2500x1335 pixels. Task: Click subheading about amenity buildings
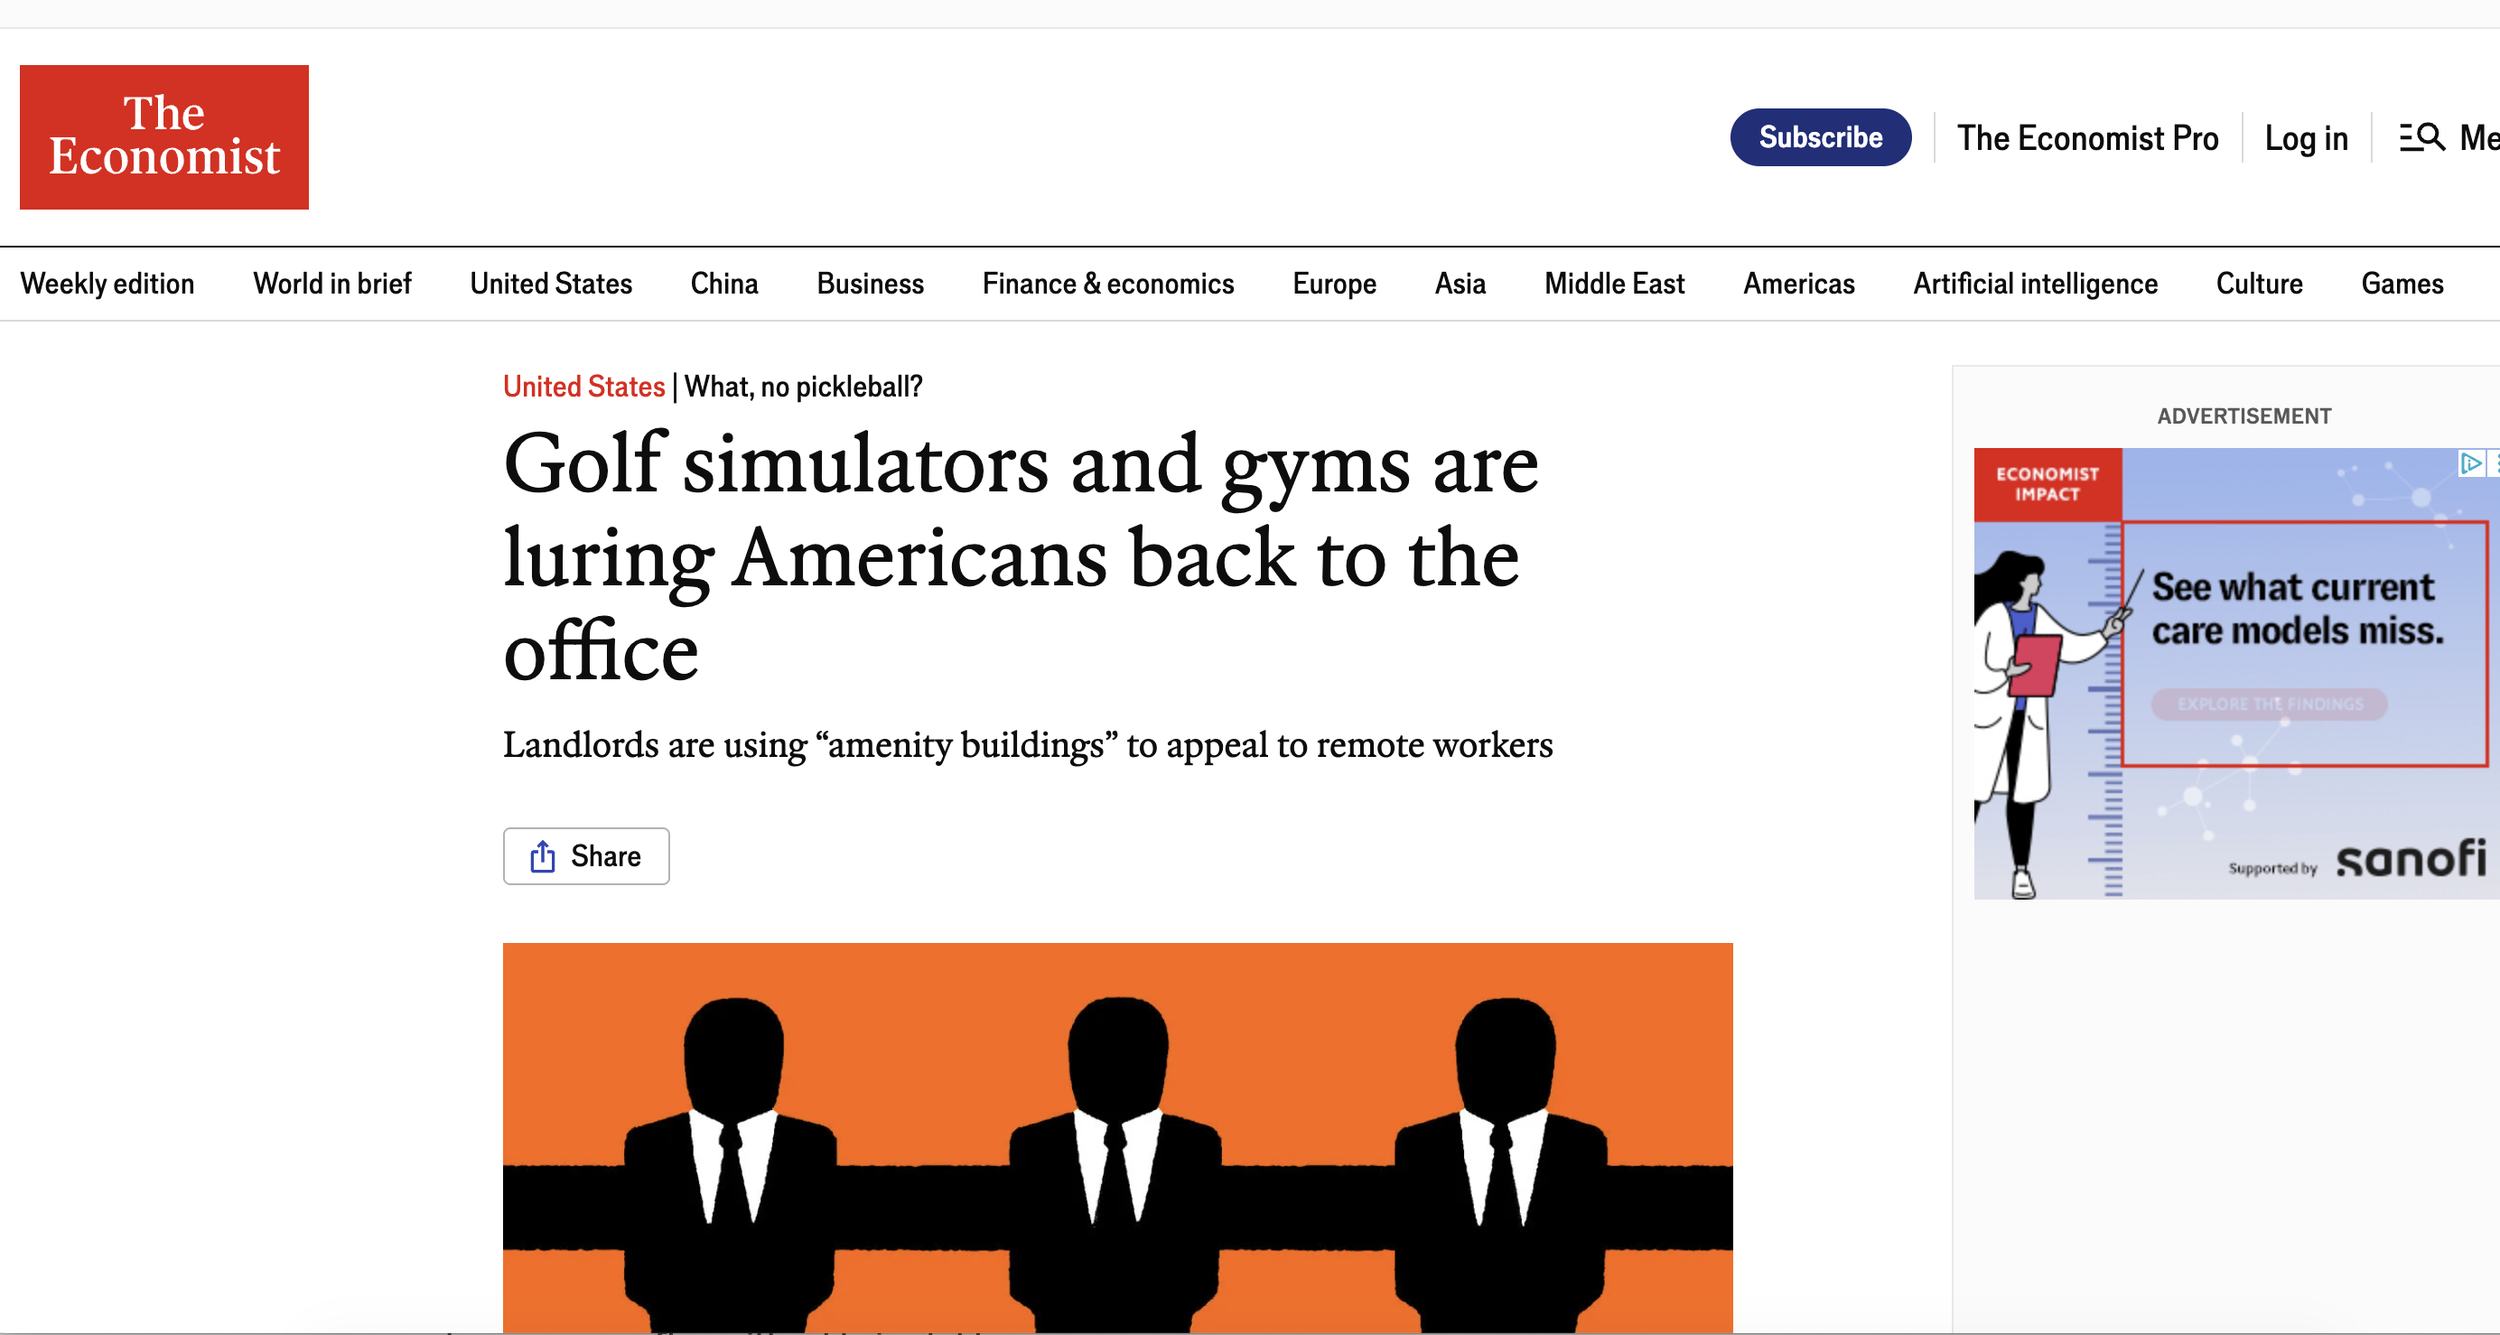1028,745
